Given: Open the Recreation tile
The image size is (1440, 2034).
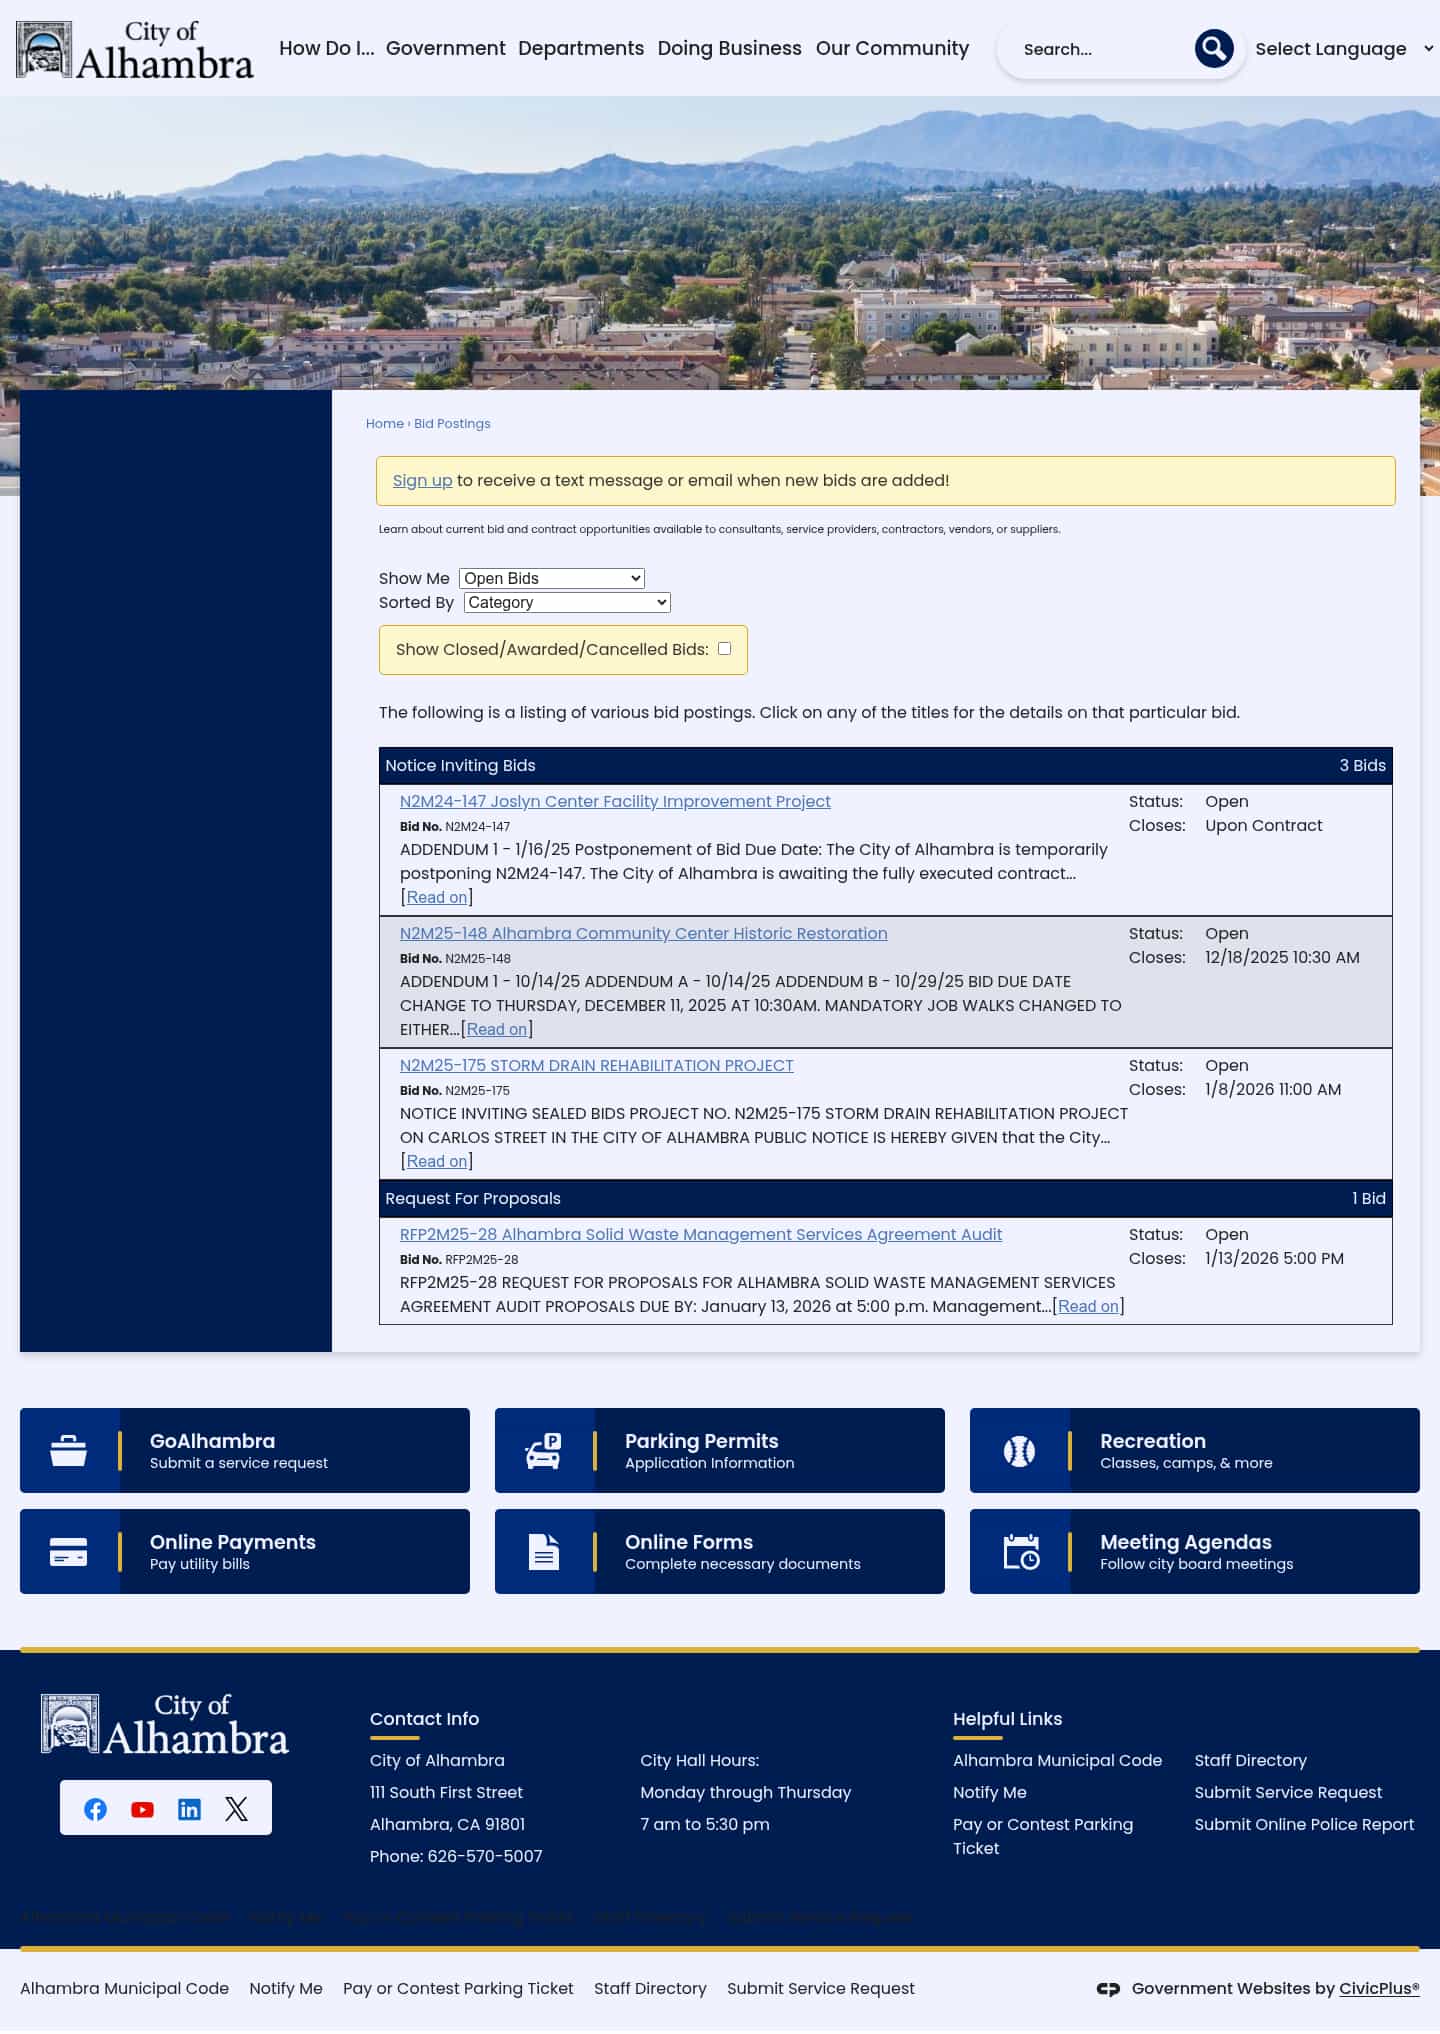Looking at the screenshot, I should [x=1195, y=1451].
